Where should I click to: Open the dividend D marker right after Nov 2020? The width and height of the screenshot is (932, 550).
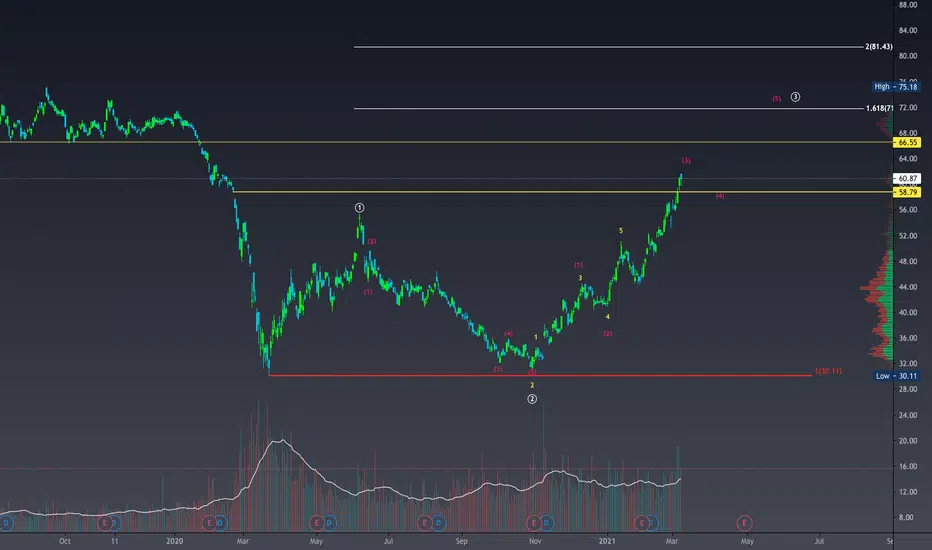[546, 523]
